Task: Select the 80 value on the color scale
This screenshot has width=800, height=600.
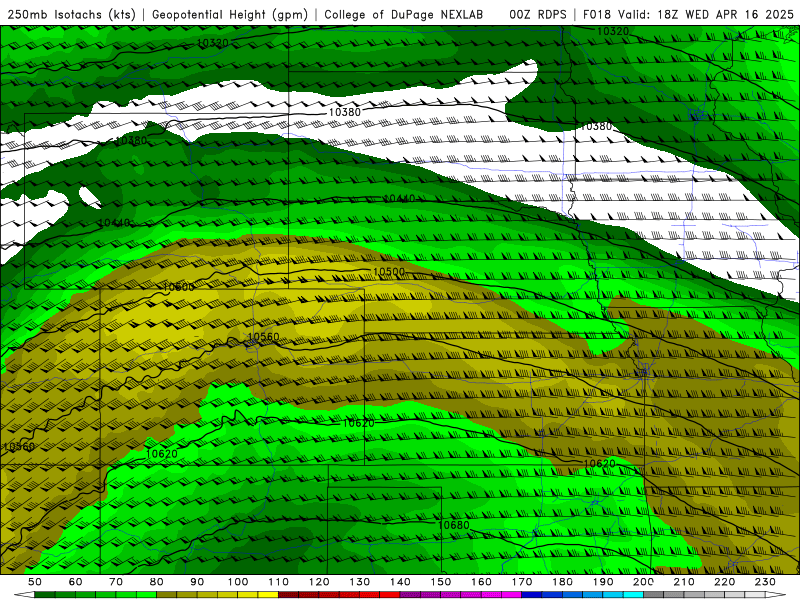Action: (x=157, y=582)
